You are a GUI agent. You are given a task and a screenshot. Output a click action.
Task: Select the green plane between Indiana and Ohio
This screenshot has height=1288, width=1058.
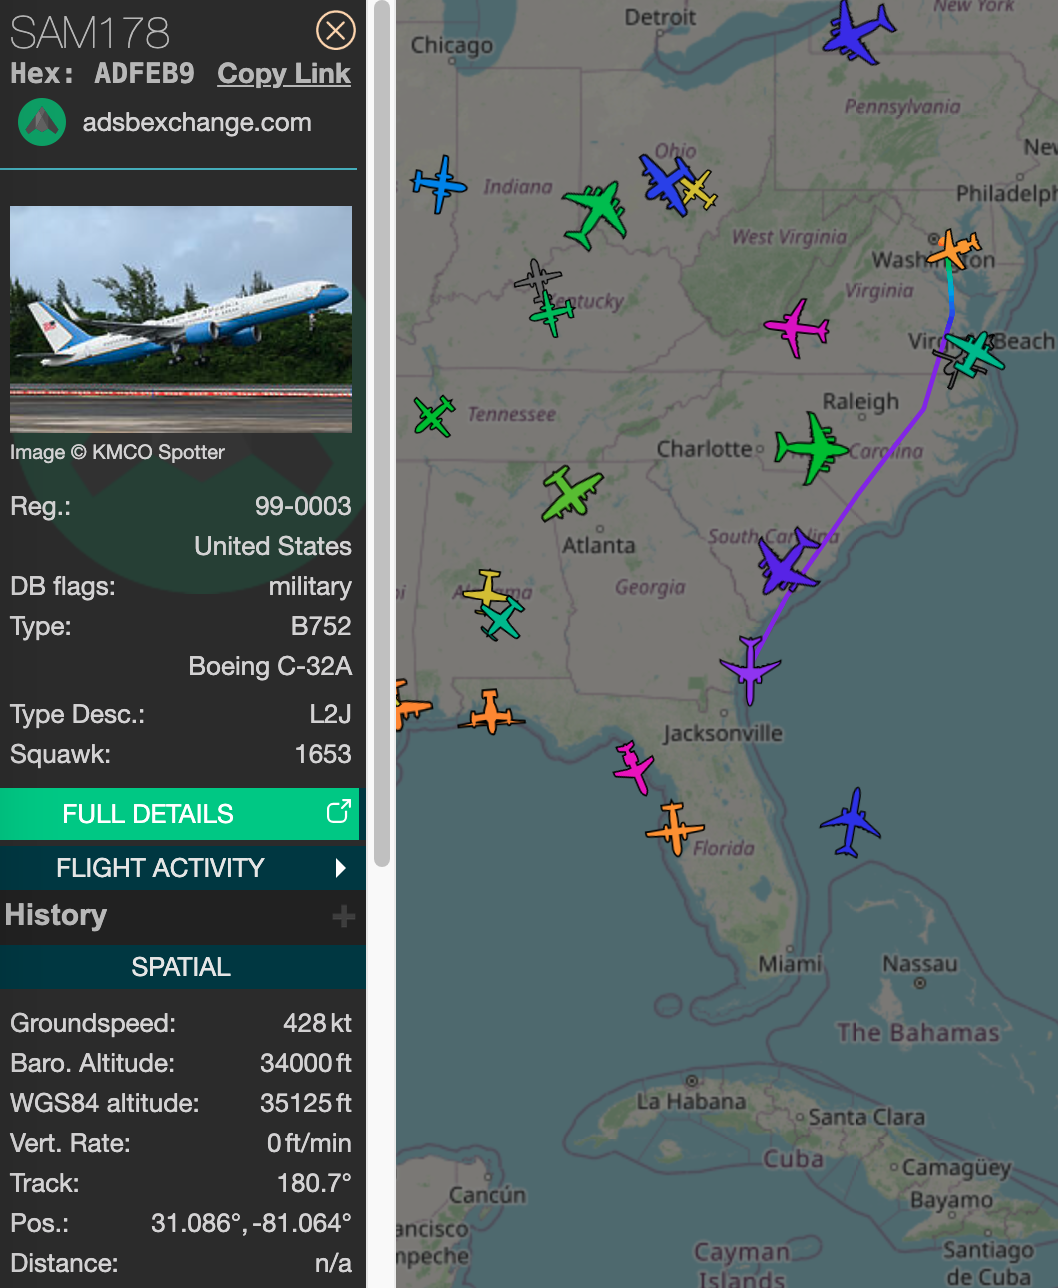(x=596, y=213)
